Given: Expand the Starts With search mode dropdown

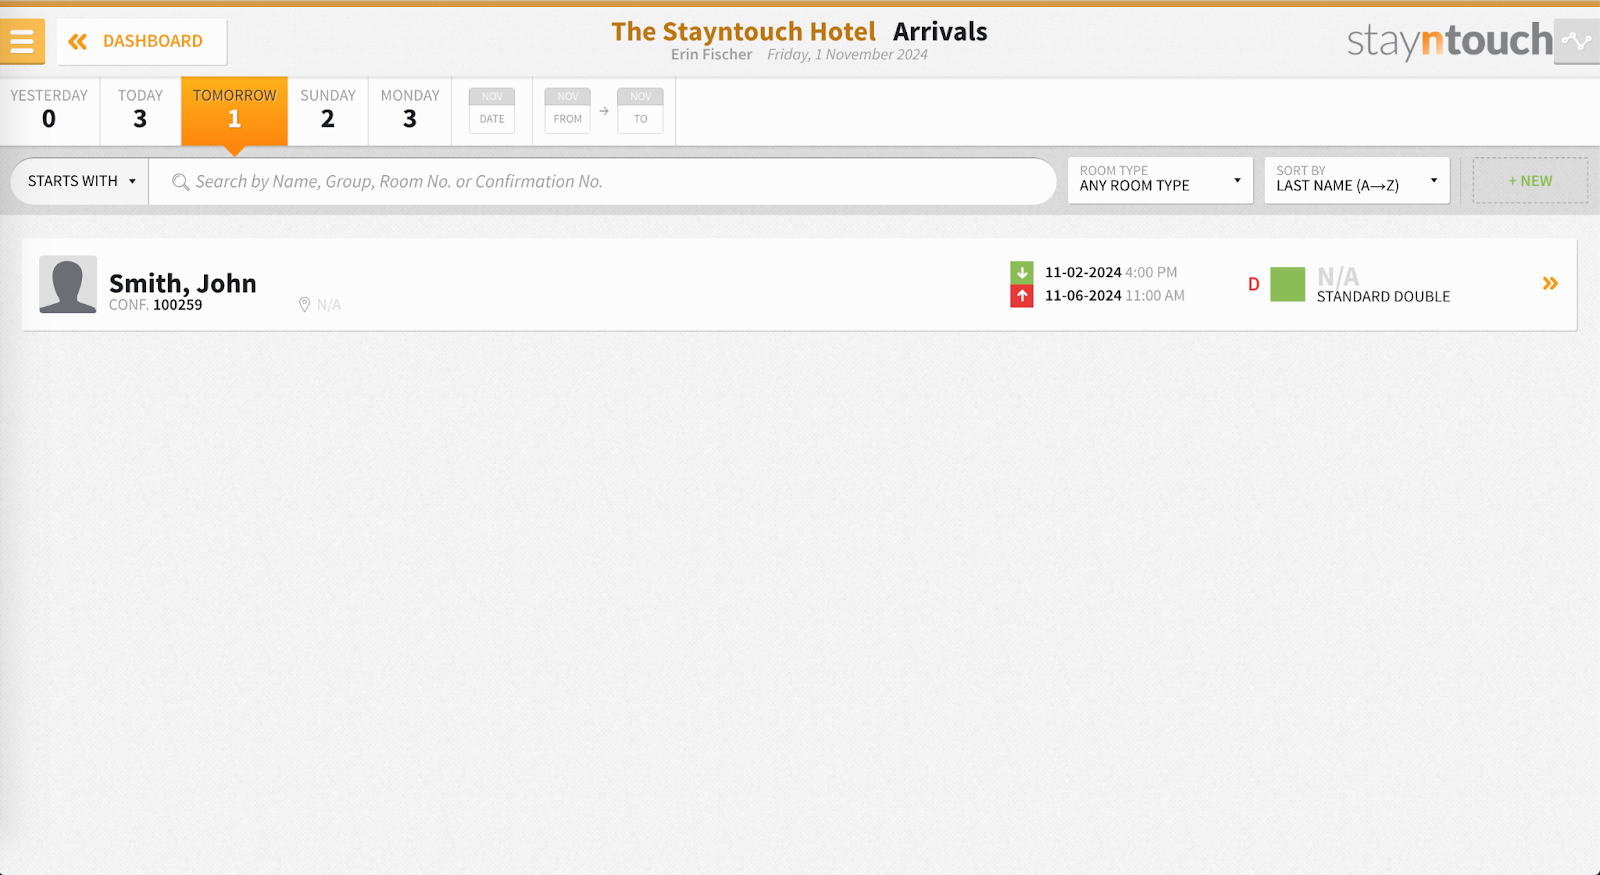Looking at the screenshot, I should 80,181.
